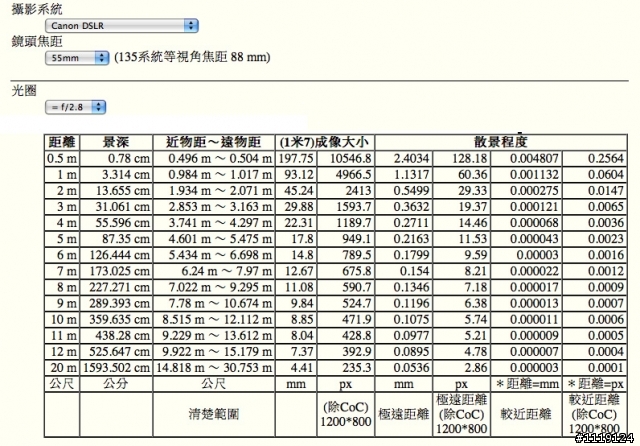Select the 0.2711 bokeh cell
Screen dimensions: 640x446
404,223
